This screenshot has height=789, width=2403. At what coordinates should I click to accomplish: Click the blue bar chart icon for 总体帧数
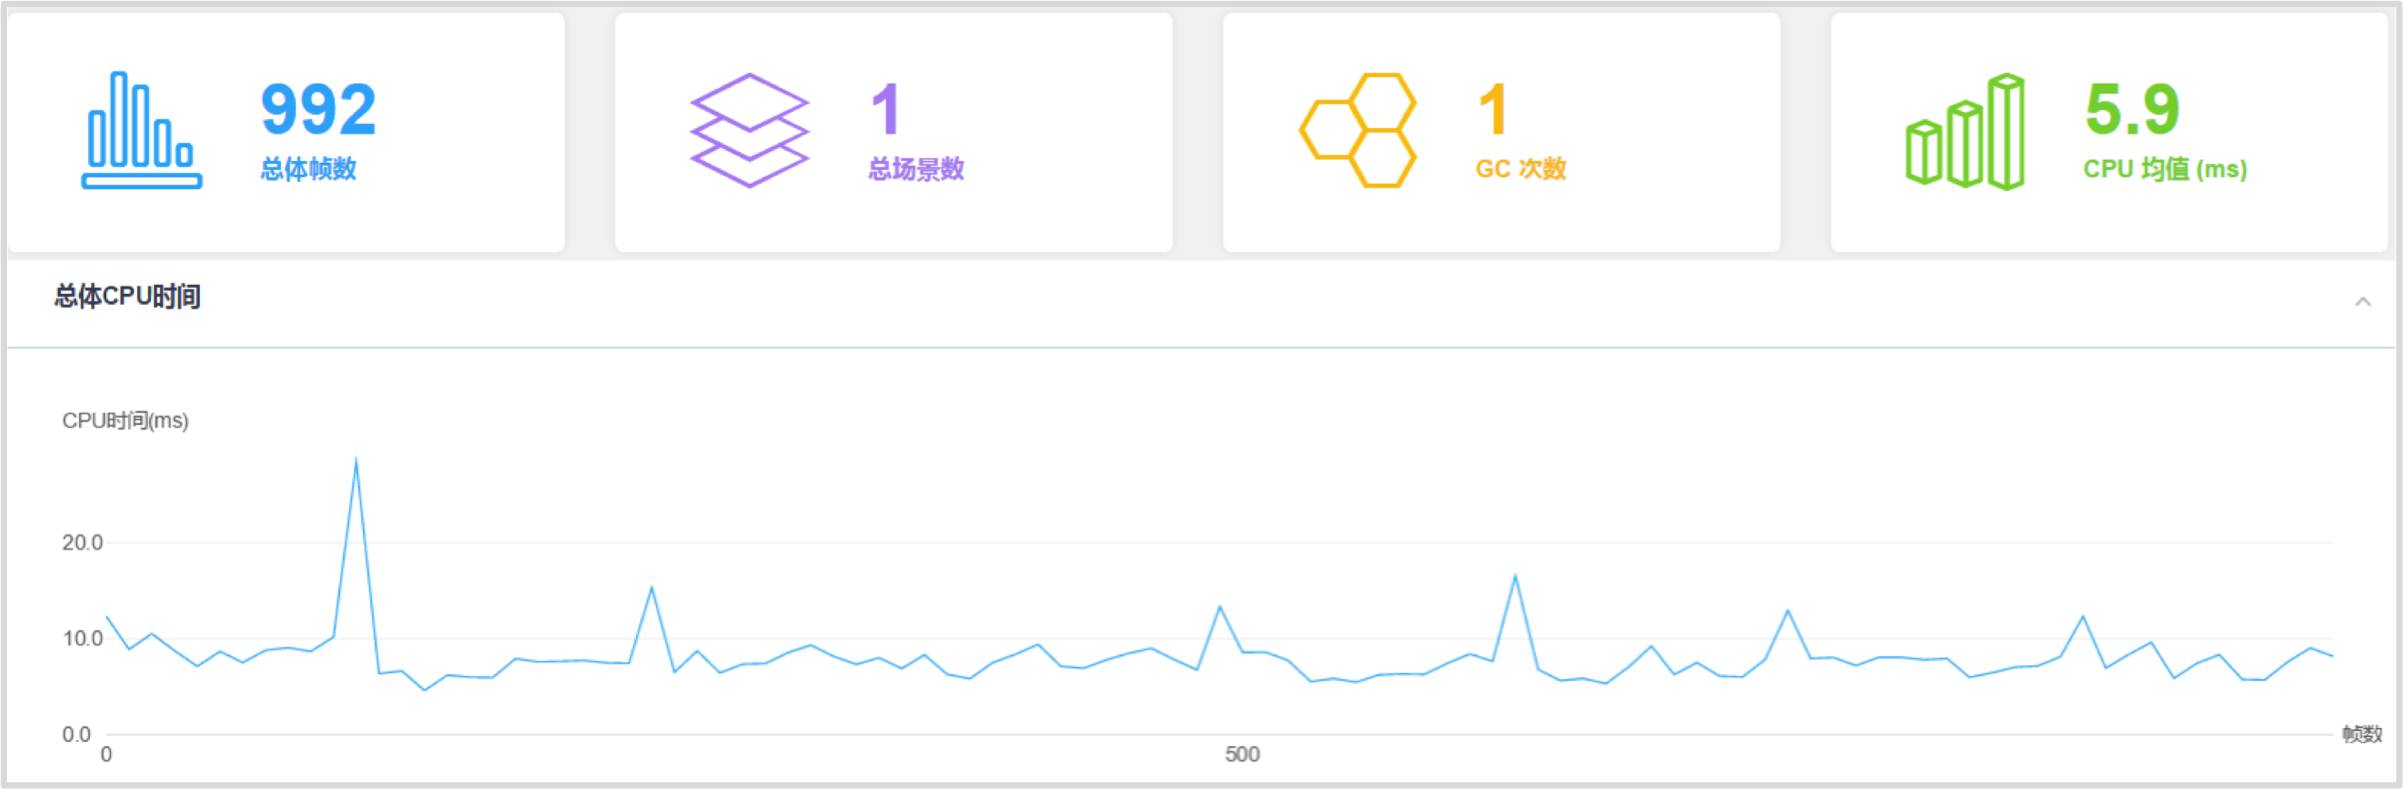[142, 130]
